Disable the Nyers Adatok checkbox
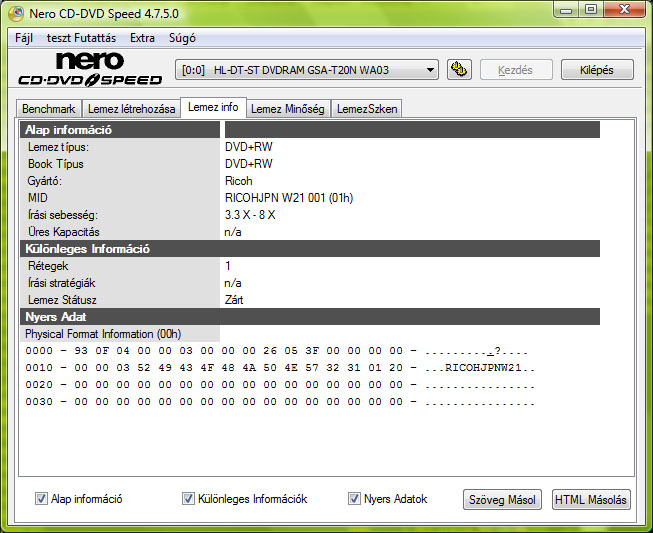The height and width of the screenshot is (533, 653). [x=354, y=498]
